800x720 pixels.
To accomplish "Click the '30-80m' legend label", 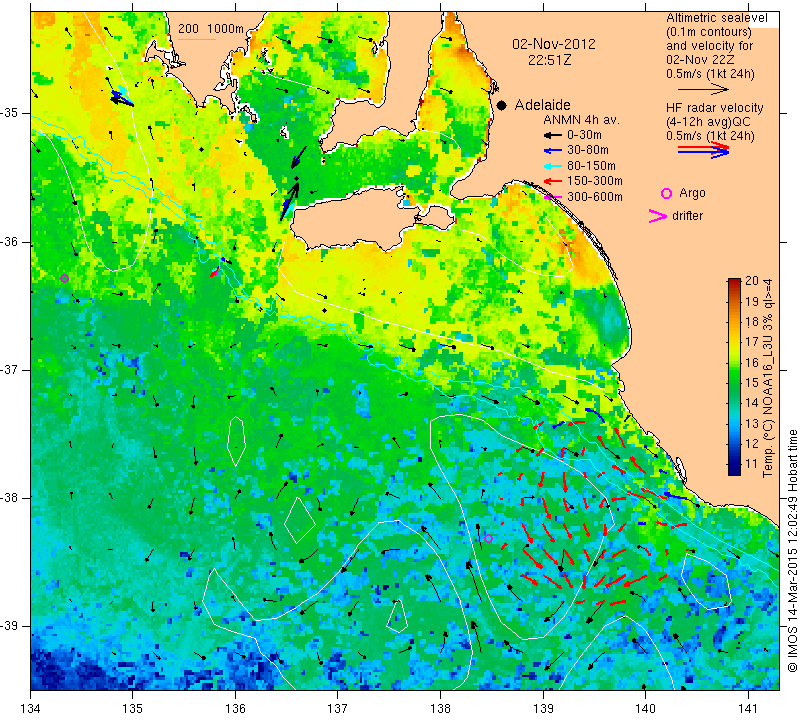I will point(588,150).
